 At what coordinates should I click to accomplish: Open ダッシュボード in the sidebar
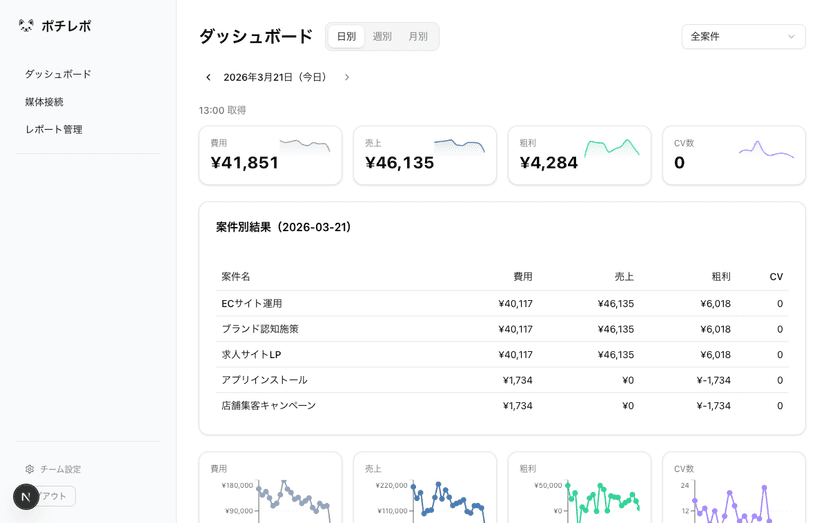tap(58, 74)
